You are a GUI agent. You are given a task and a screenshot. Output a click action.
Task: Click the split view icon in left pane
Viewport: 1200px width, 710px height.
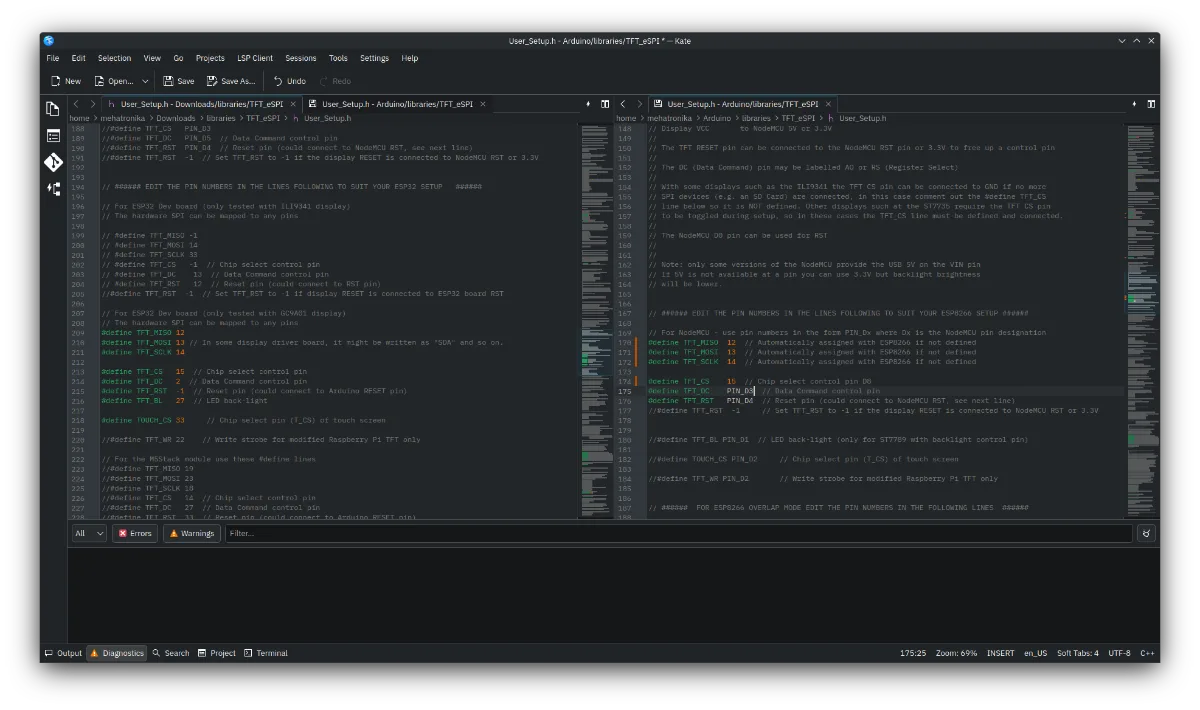605,104
